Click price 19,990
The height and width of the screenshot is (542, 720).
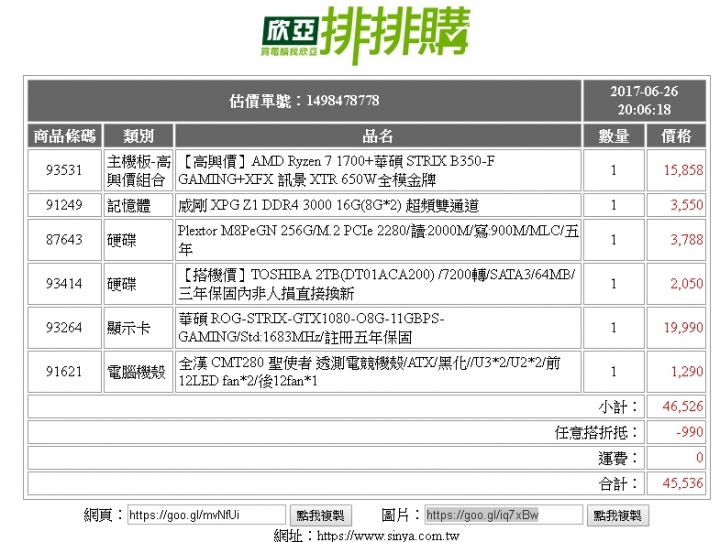click(x=683, y=327)
